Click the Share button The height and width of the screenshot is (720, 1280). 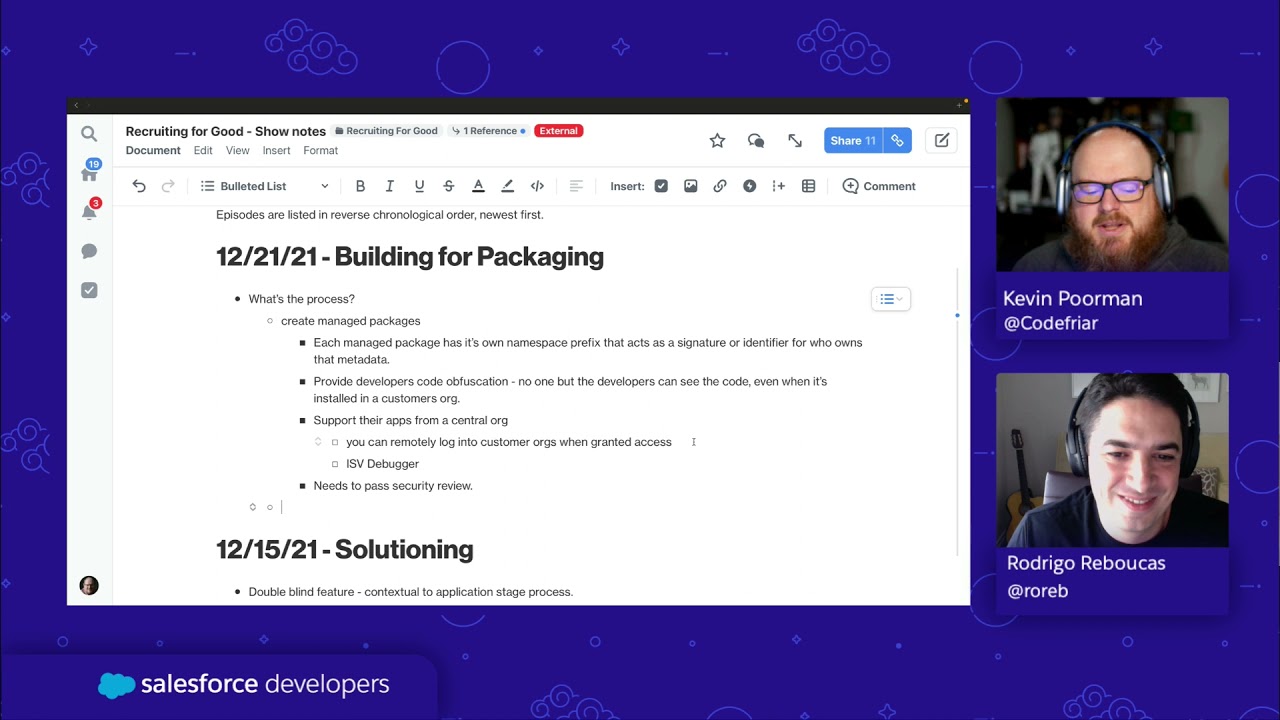853,141
